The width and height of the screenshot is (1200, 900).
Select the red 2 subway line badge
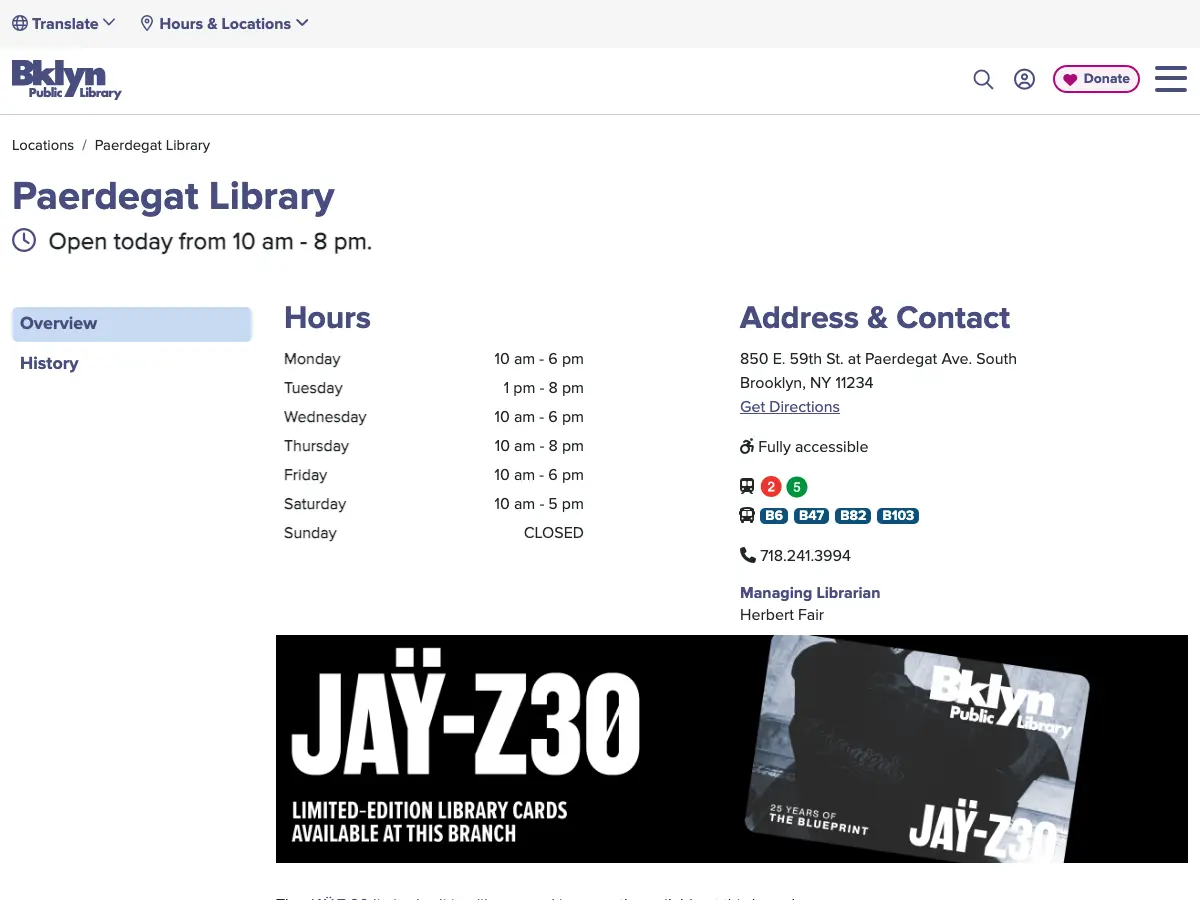pos(771,487)
